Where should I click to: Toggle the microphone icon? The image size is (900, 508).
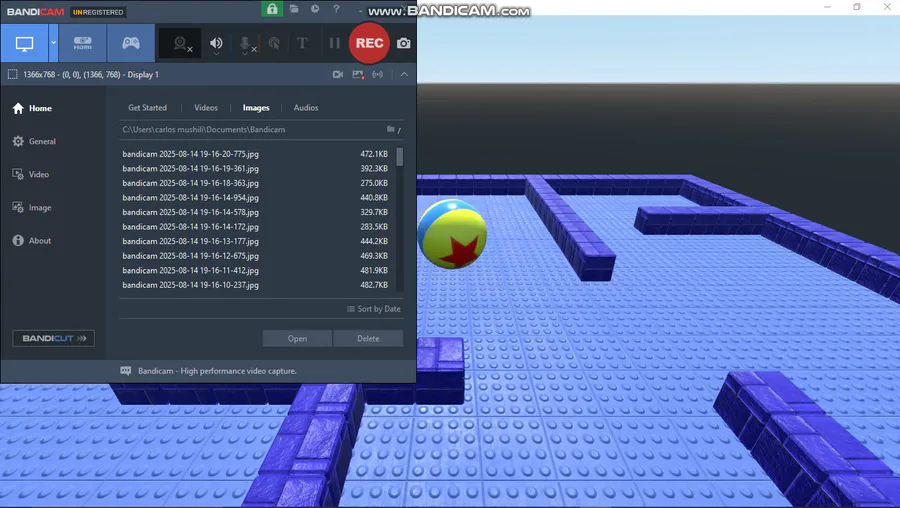pyautogui.click(x=245, y=42)
